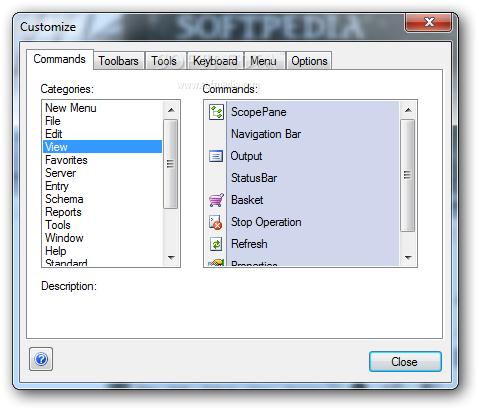Click the Close button
479x410 pixels.
(405, 361)
